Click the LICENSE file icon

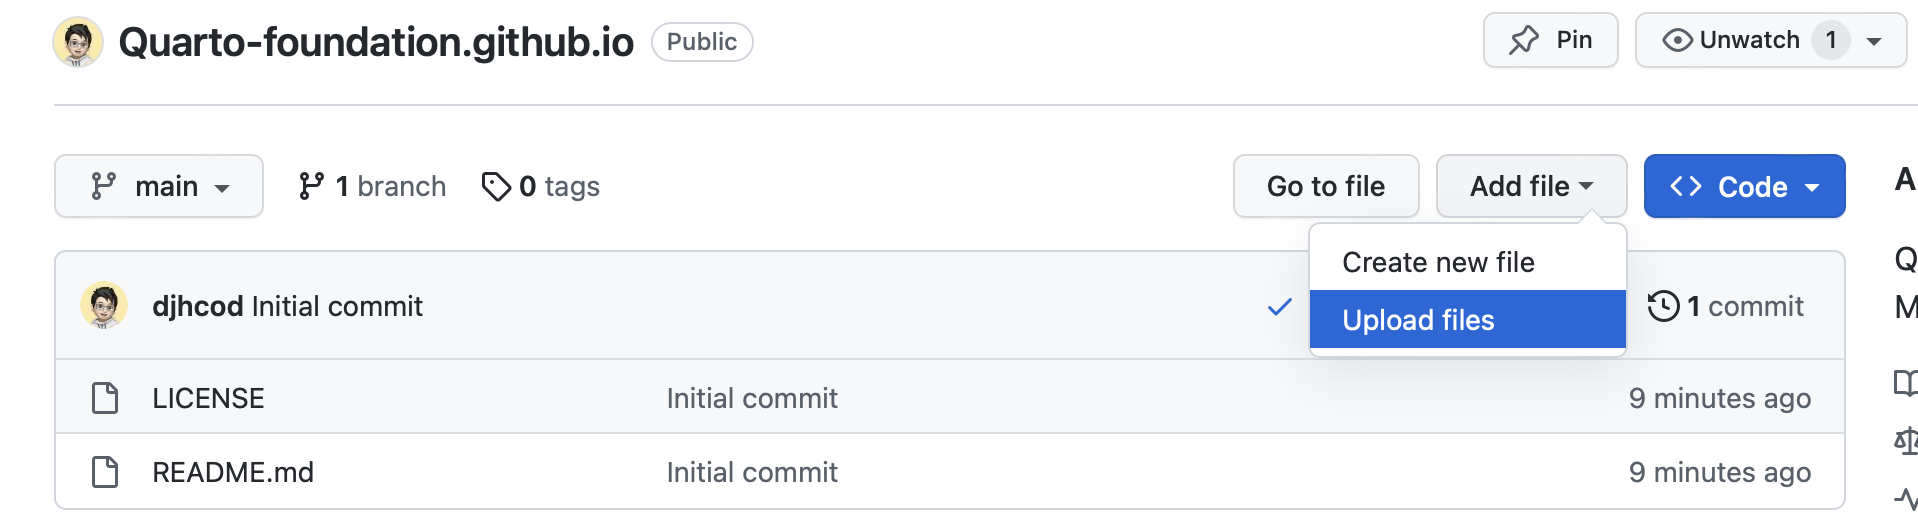click(105, 398)
